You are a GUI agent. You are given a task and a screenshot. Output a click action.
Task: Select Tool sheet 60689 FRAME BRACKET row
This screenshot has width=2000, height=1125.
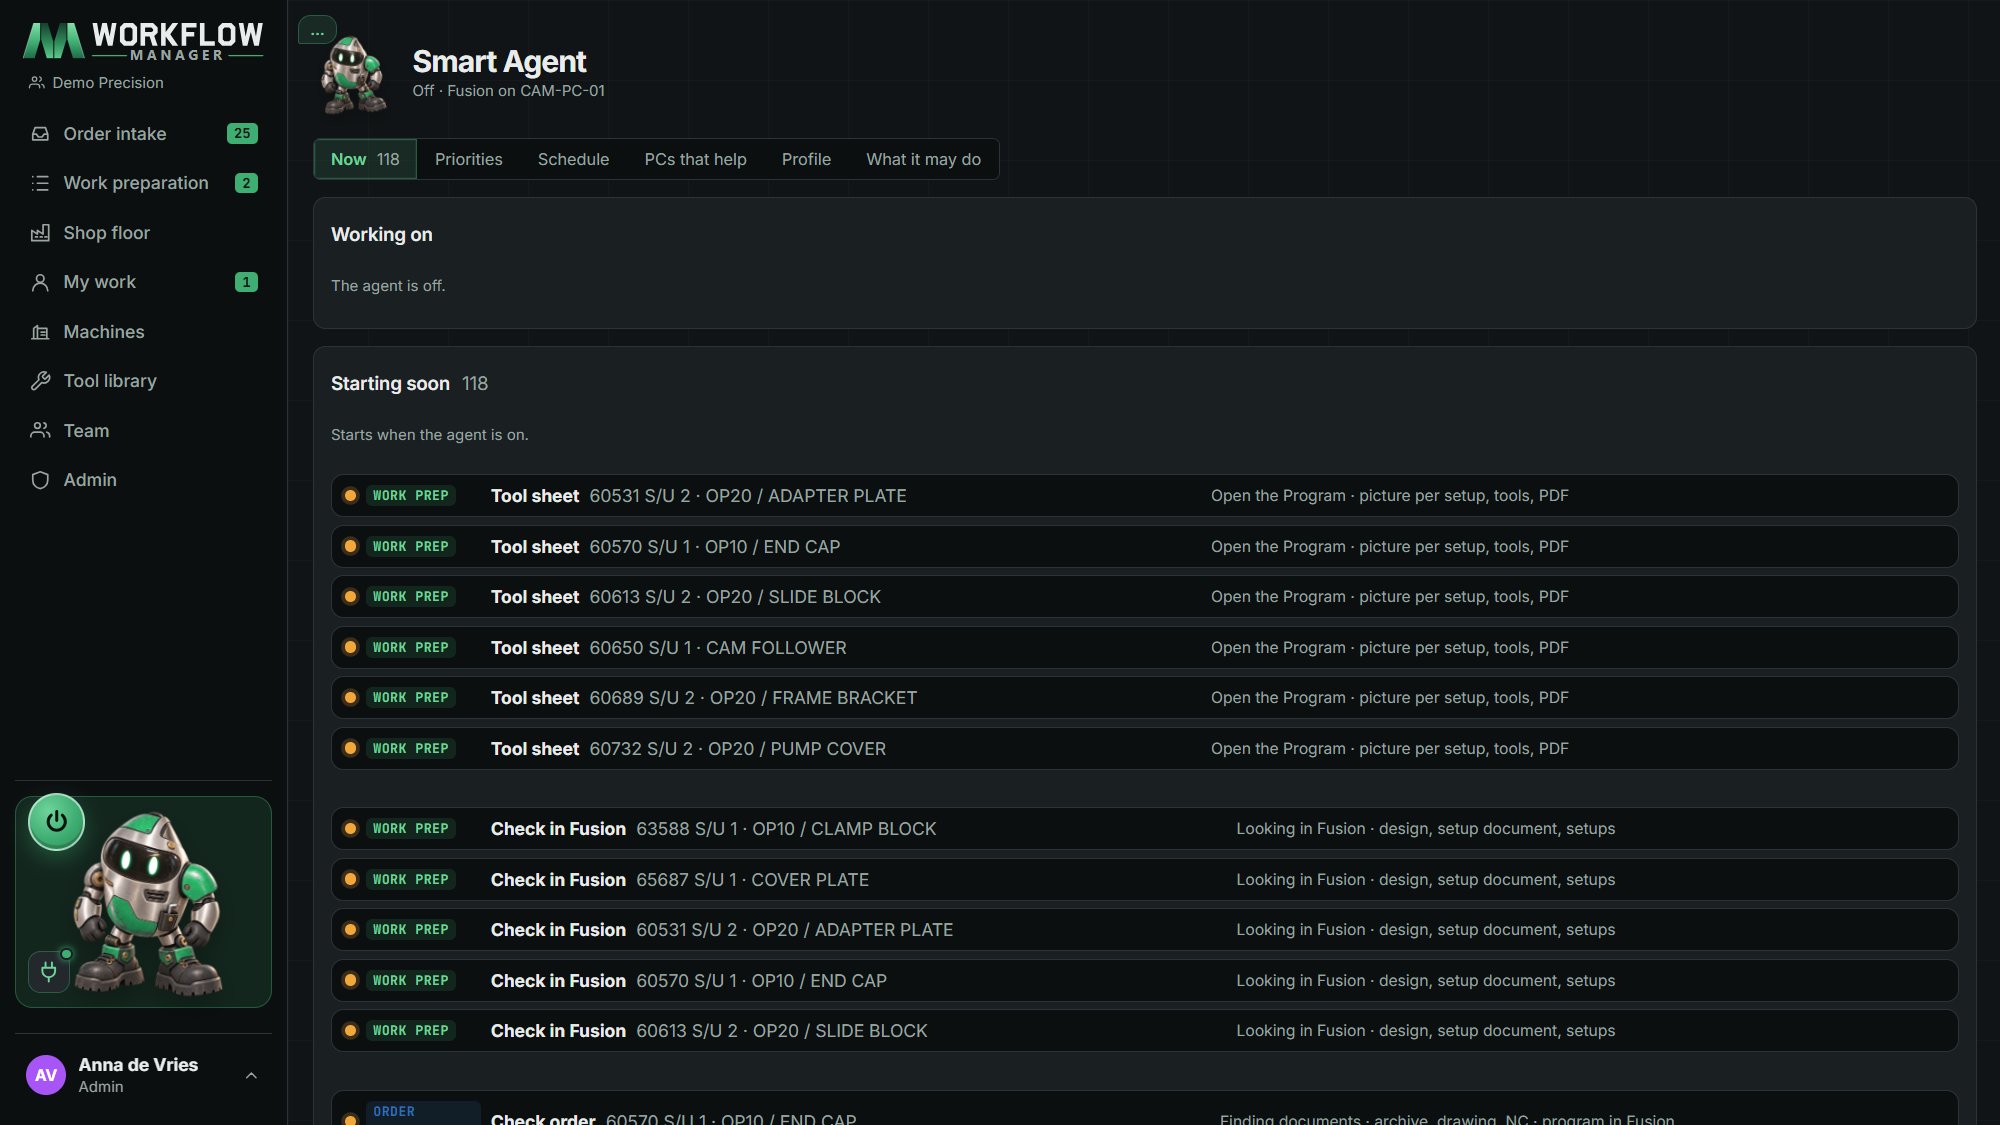click(x=1144, y=698)
